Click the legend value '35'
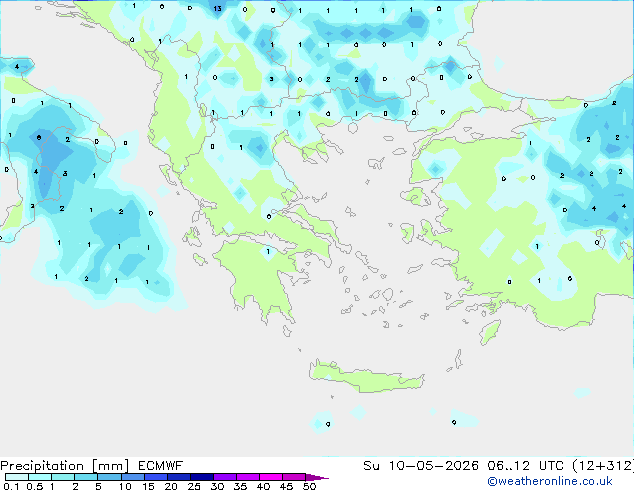The image size is (634, 490). 240,486
